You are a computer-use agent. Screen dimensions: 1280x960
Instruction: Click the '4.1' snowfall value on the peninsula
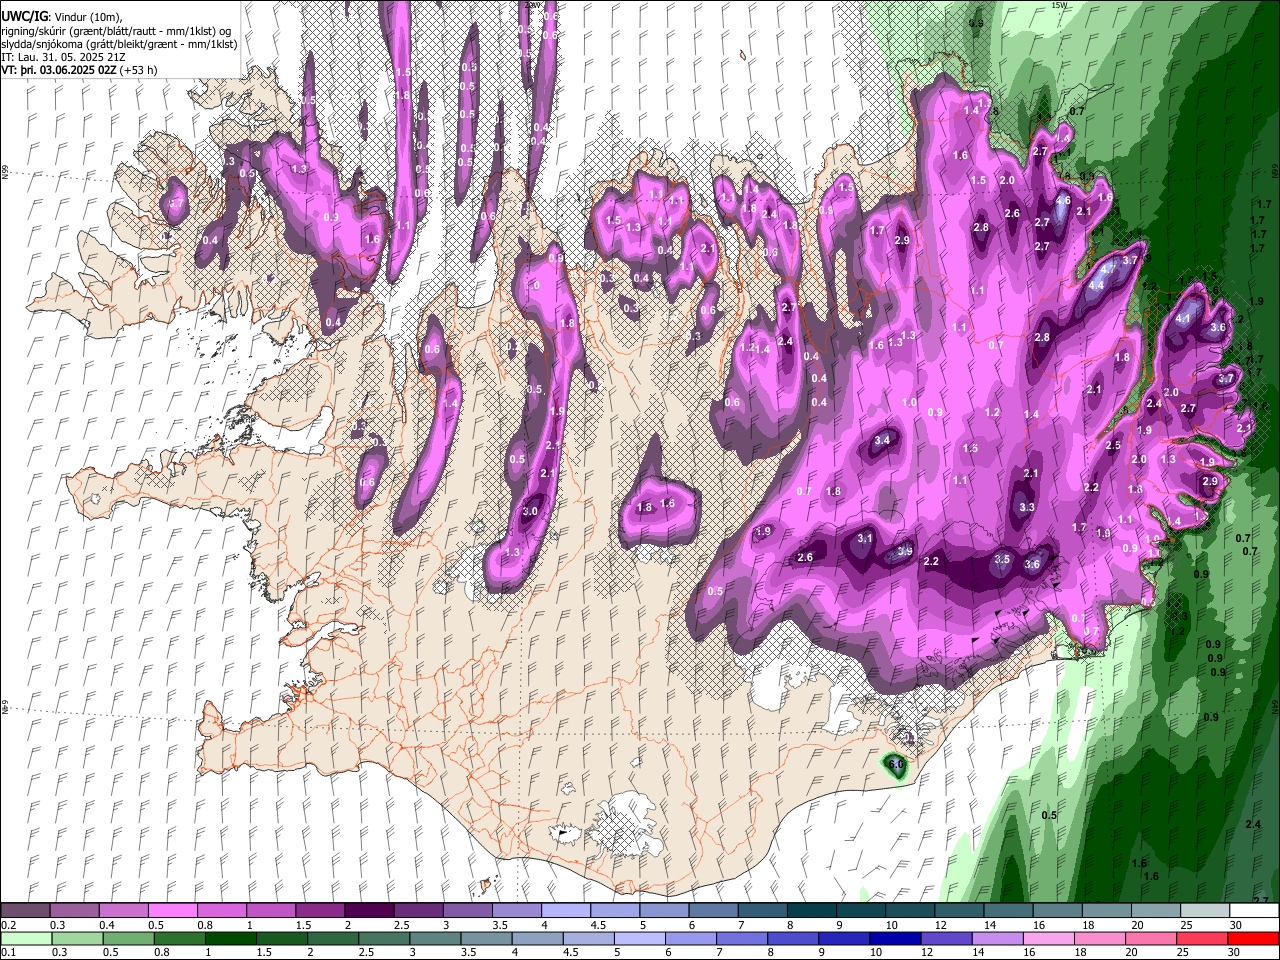pos(1184,319)
